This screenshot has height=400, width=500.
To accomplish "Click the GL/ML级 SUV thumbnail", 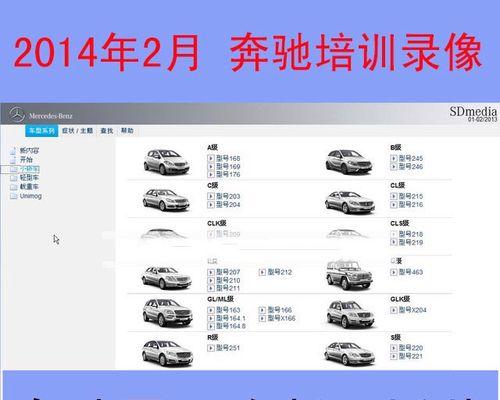I will click(167, 313).
